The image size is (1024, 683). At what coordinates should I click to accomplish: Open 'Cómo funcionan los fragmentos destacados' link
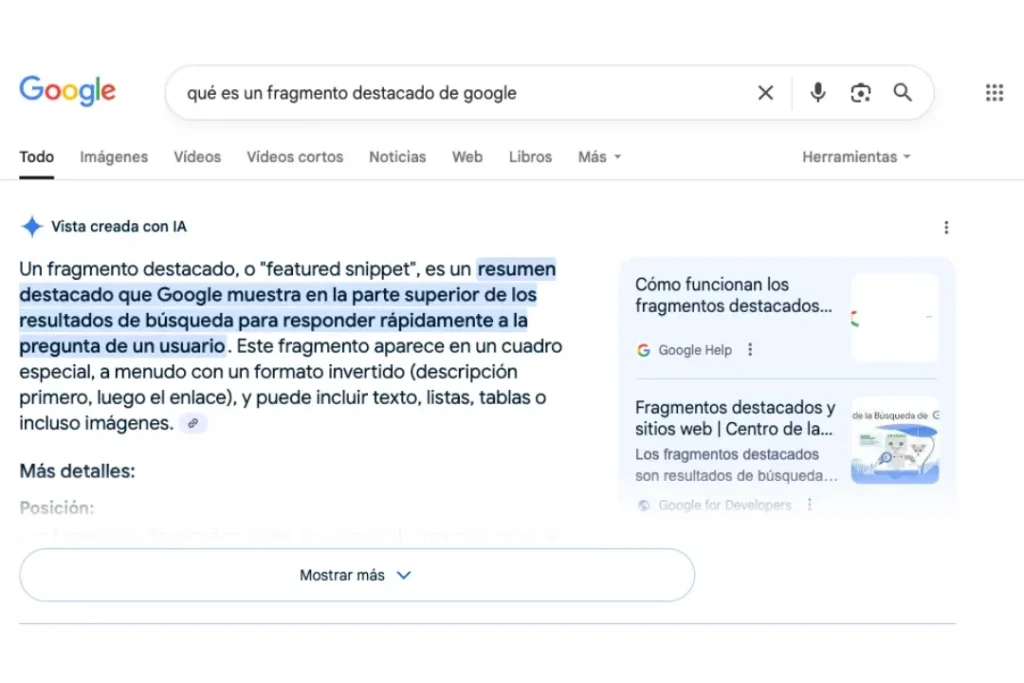click(x=733, y=295)
